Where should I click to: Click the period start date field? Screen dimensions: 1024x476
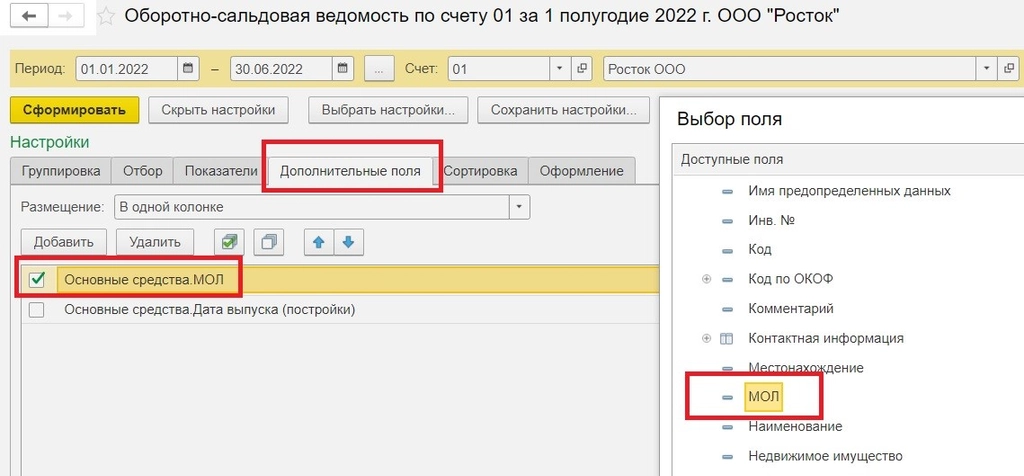point(127,69)
